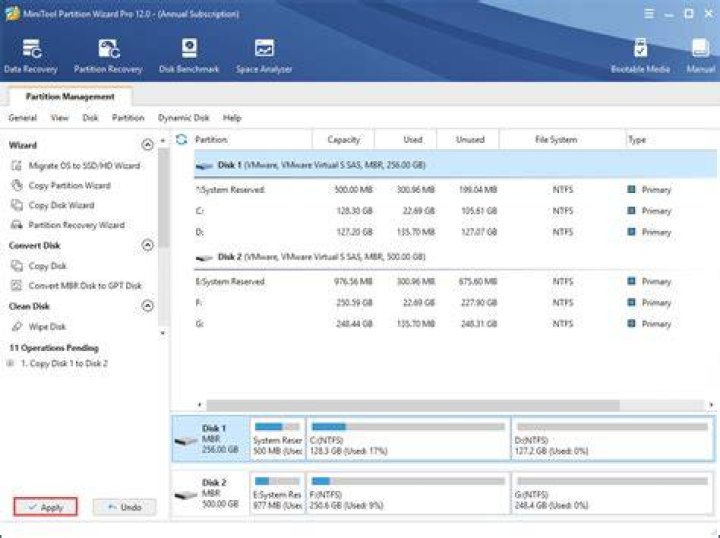Select the E:System Reserved partition row
The image size is (720, 538).
[x=455, y=281]
